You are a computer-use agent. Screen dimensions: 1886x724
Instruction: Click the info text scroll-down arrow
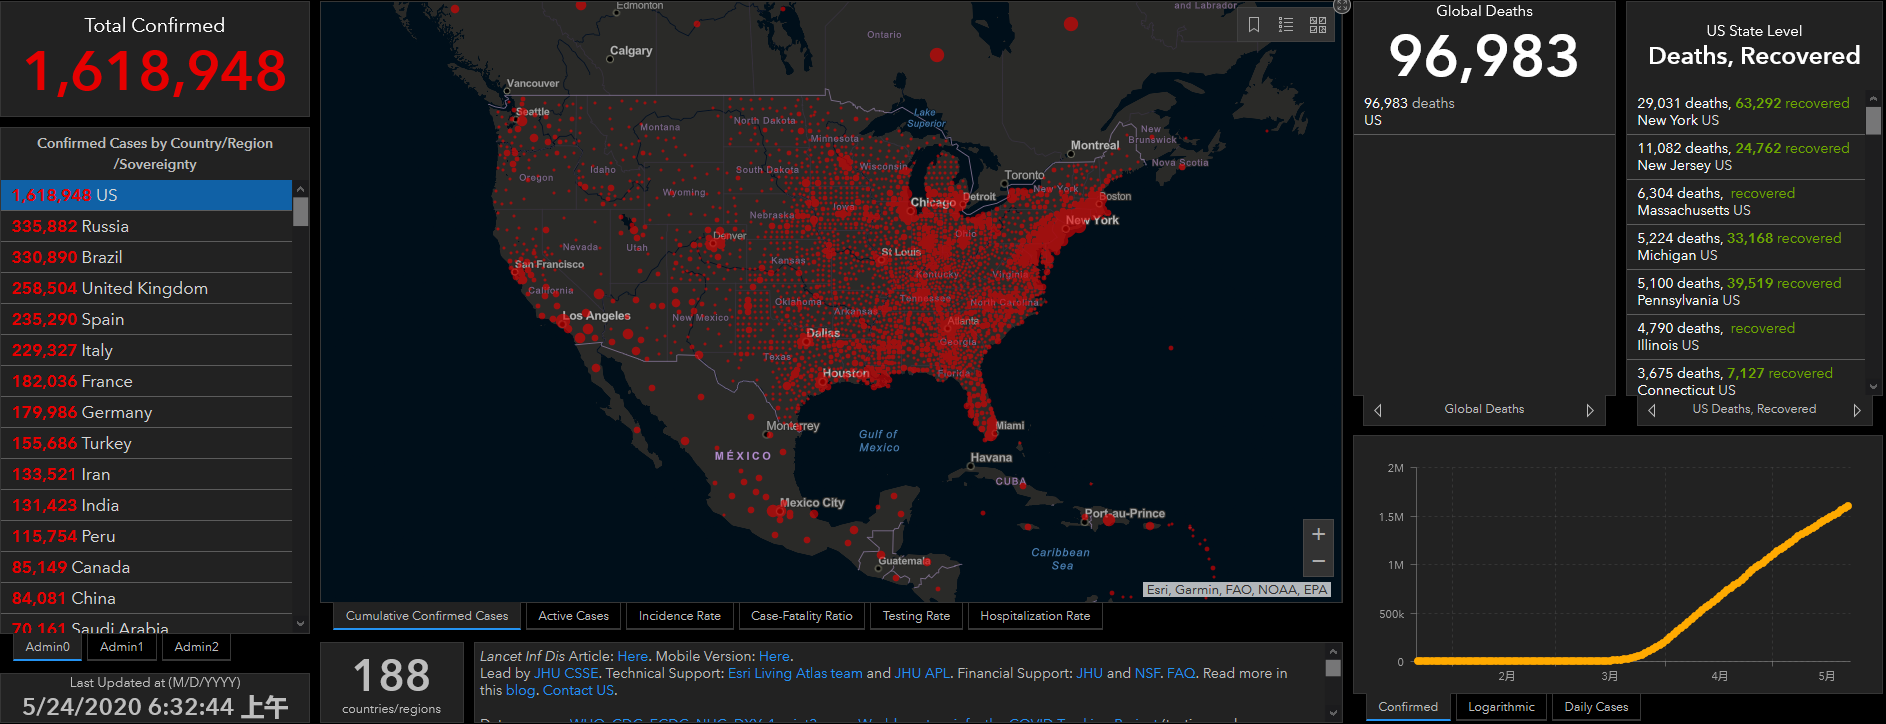point(1333,712)
